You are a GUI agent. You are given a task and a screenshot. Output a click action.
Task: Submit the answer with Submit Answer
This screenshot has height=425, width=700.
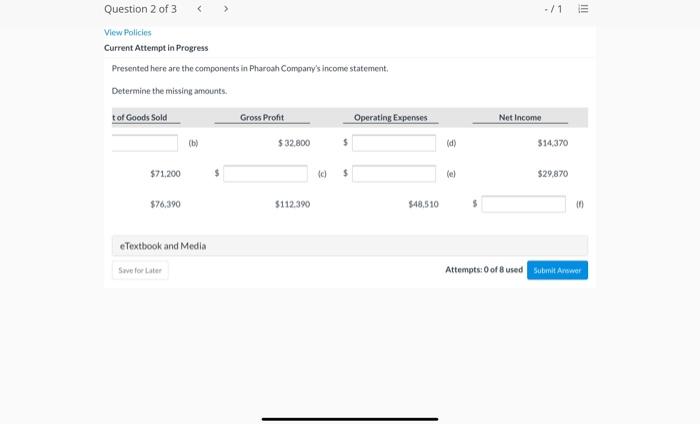click(x=557, y=271)
